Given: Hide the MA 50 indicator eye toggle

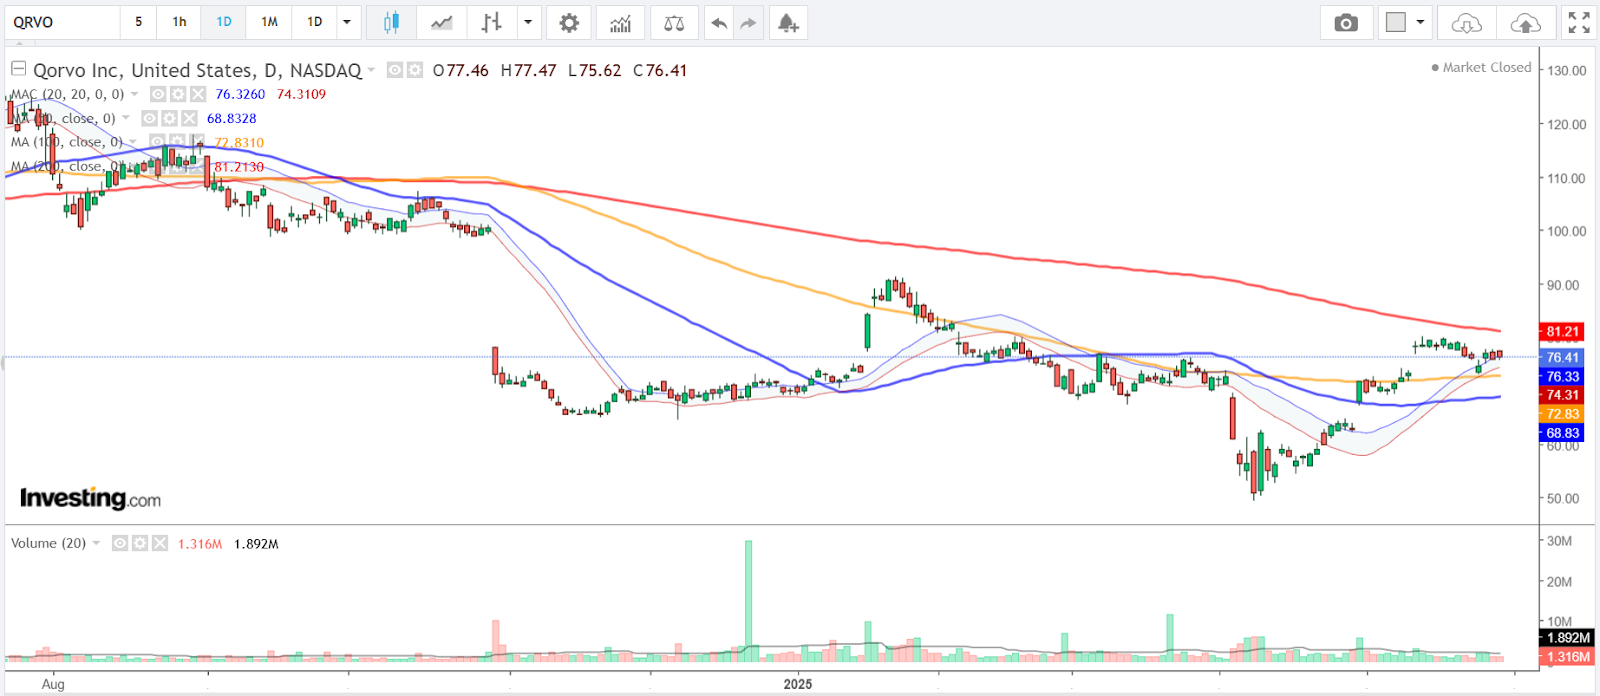Looking at the screenshot, I should click(149, 118).
